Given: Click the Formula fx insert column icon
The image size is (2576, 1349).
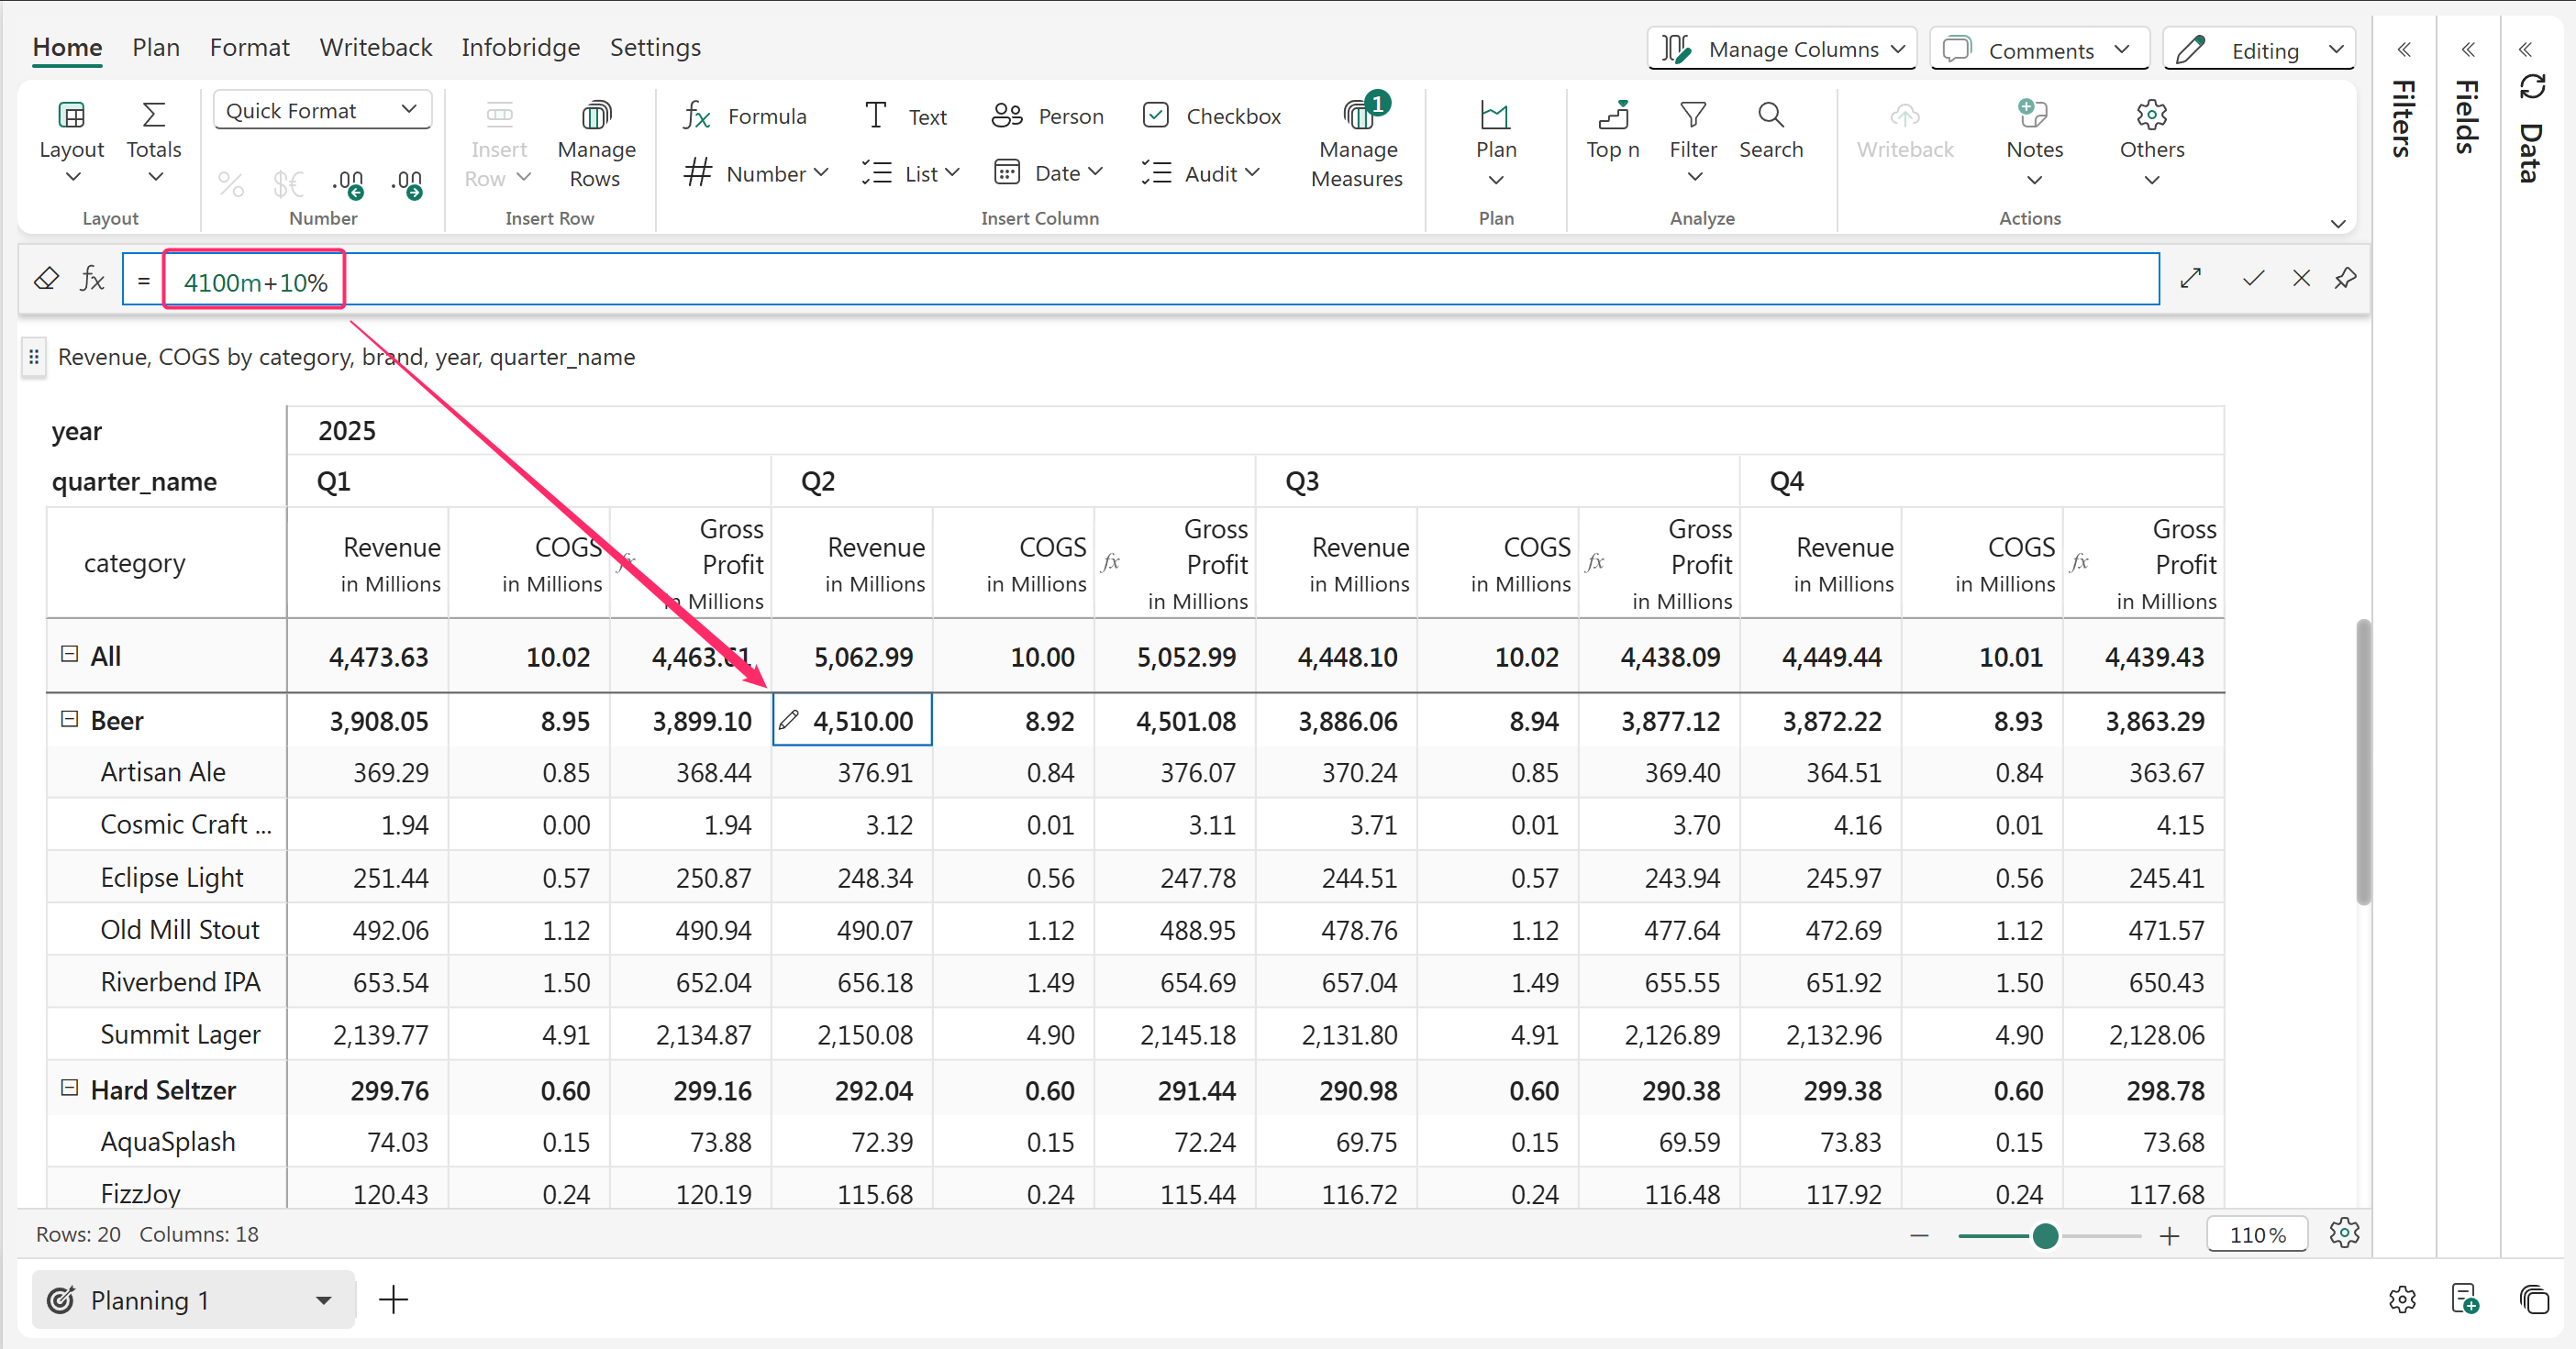Looking at the screenshot, I should (x=697, y=116).
